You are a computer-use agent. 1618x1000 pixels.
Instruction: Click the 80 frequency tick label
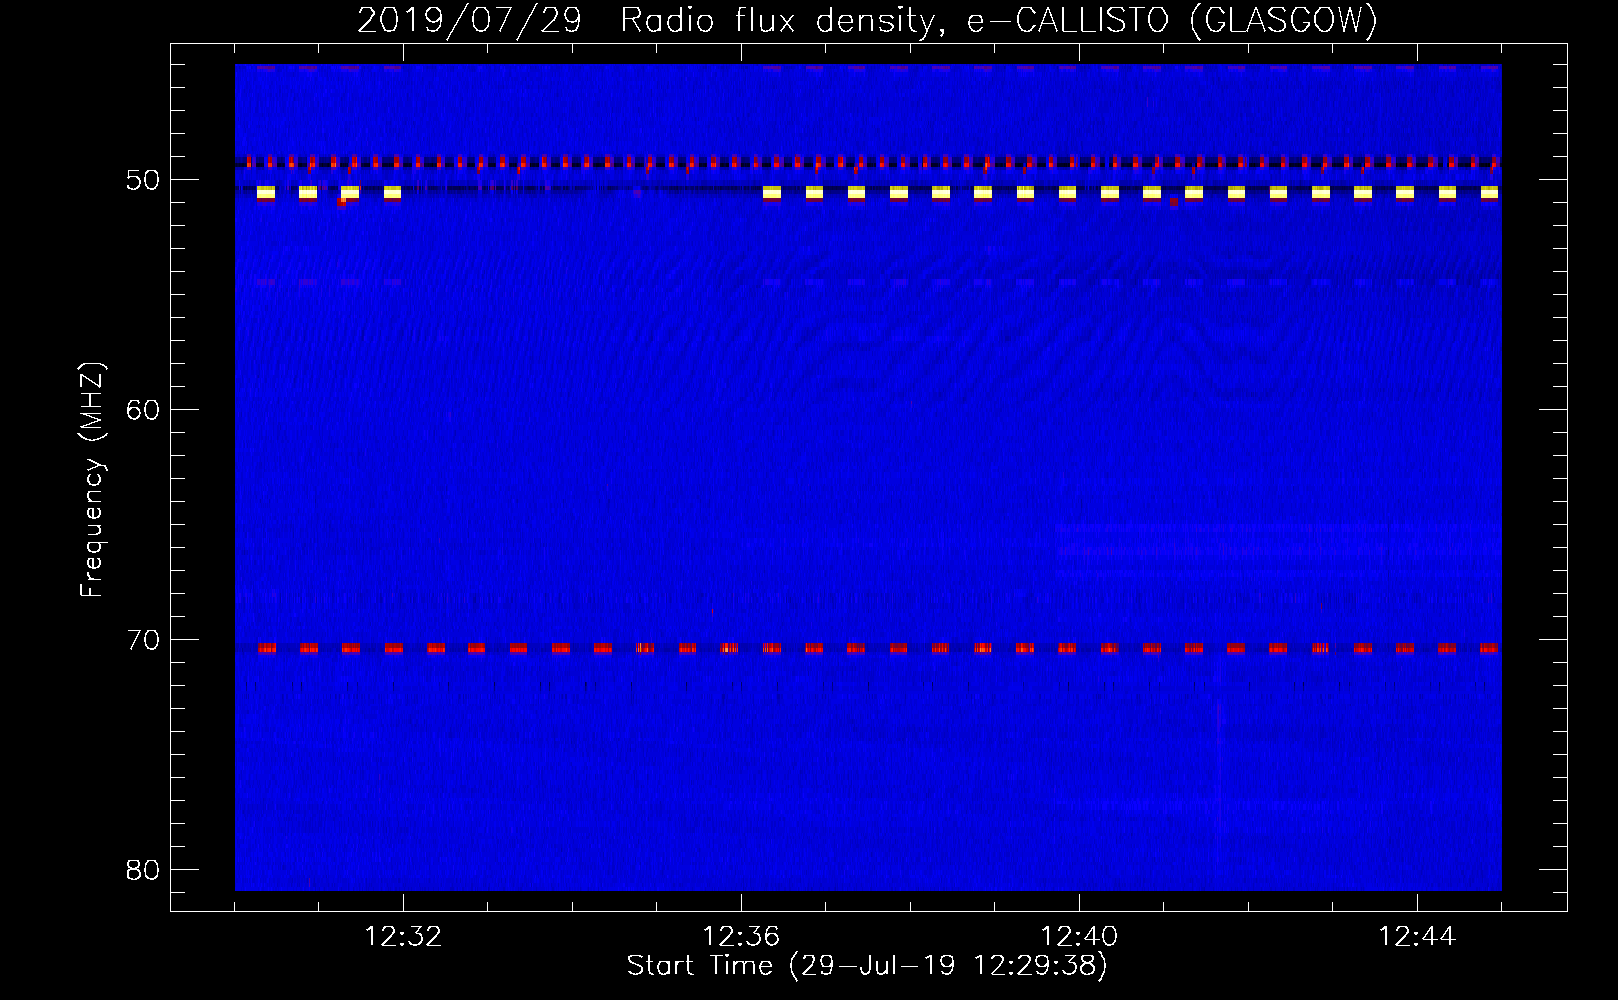143,870
